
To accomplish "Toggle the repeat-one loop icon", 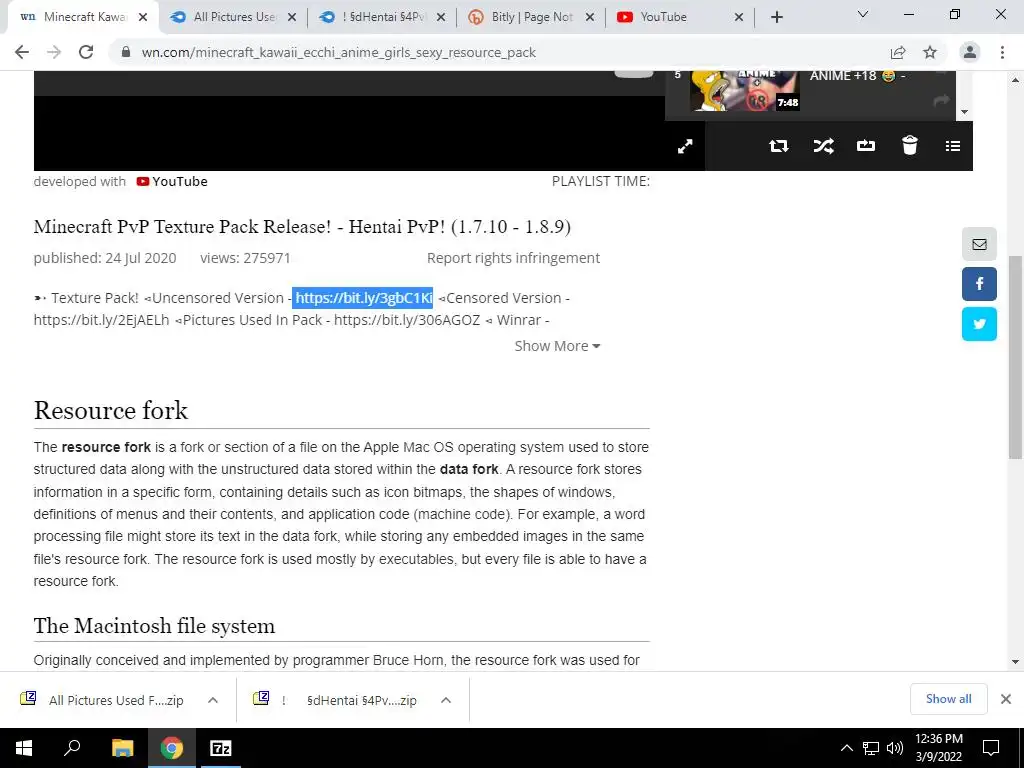I will (x=866, y=146).
